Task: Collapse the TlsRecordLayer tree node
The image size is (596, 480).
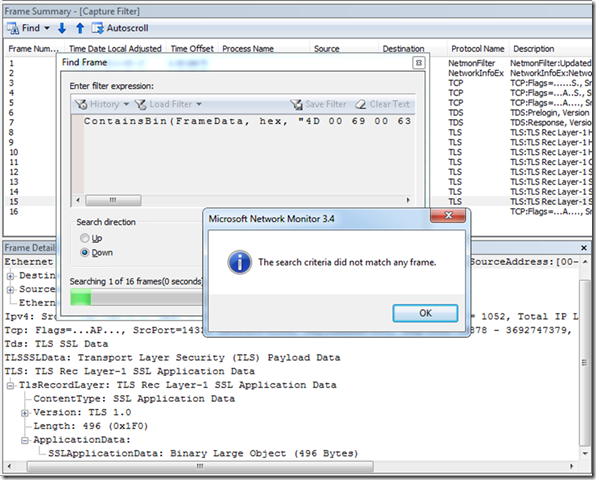Action: point(10,386)
